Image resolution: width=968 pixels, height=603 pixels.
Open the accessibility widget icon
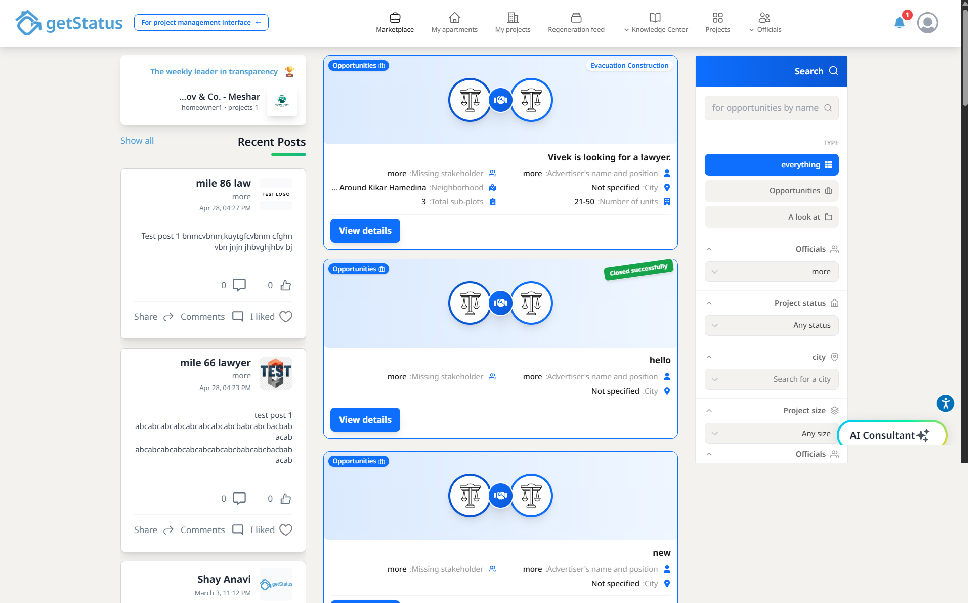point(945,404)
